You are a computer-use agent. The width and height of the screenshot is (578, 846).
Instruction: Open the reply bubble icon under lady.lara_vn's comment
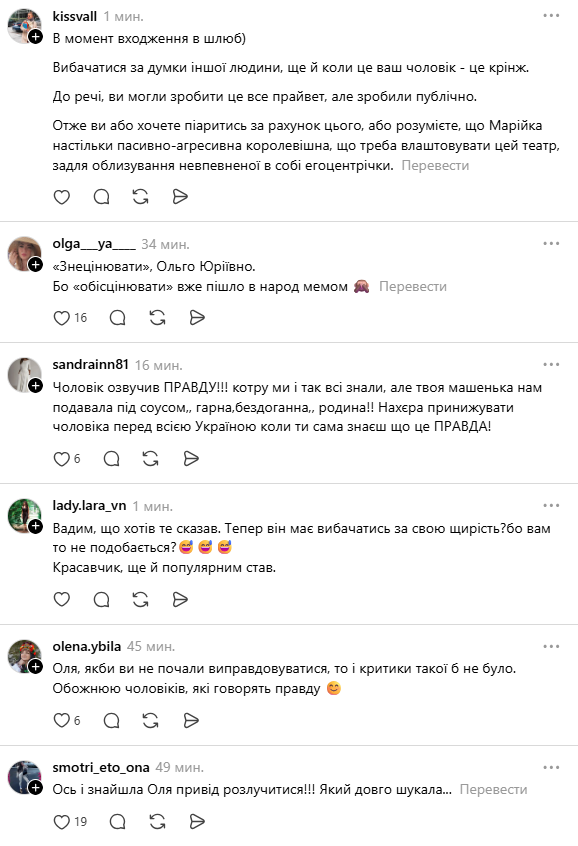pyautogui.click(x=101, y=600)
